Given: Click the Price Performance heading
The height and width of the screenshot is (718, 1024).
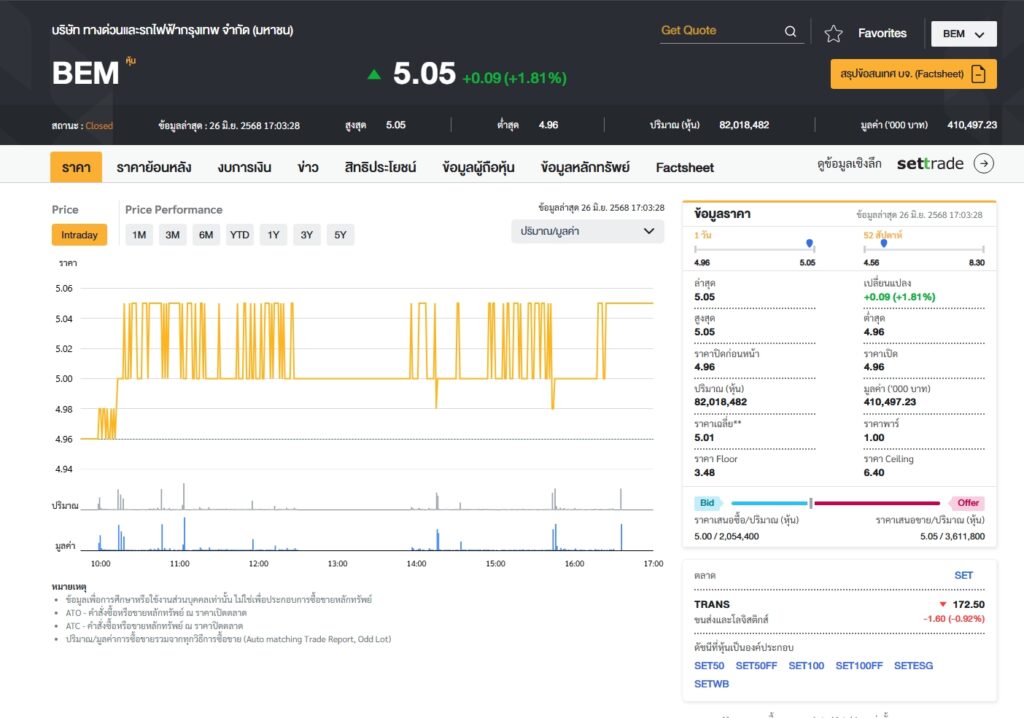Looking at the screenshot, I should (x=174, y=210).
